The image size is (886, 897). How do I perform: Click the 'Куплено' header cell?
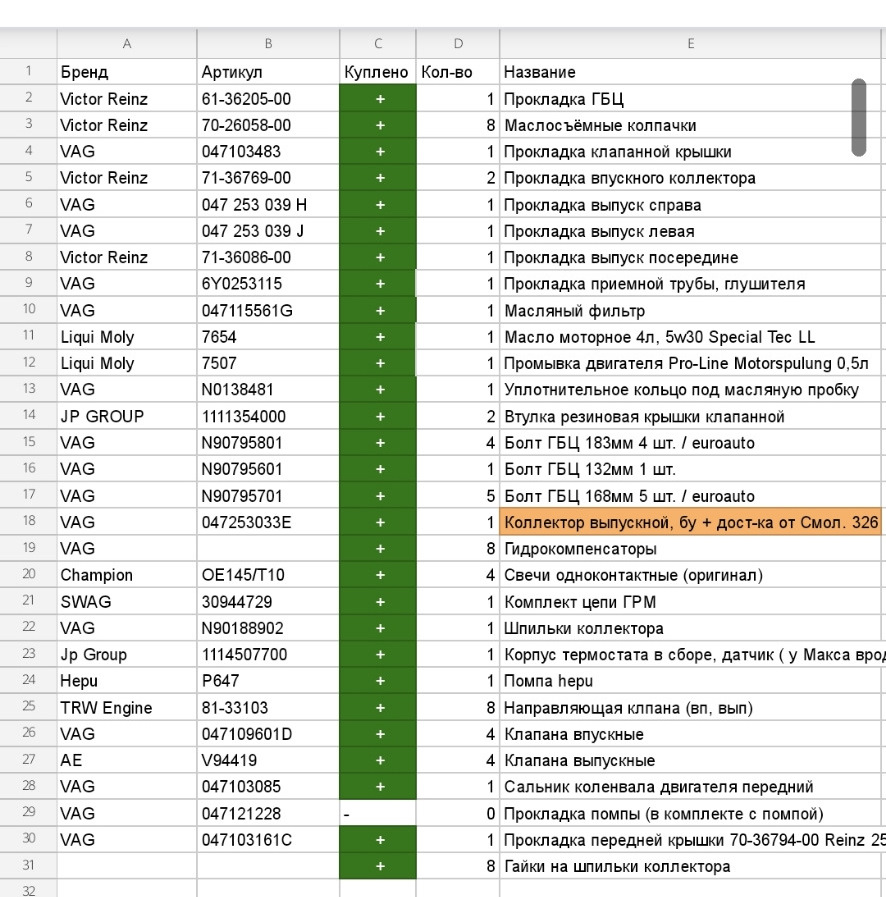[x=378, y=72]
